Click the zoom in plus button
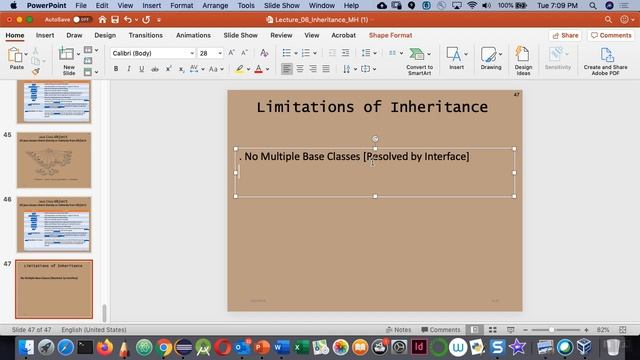This screenshot has height=360, width=640. [x=587, y=330]
